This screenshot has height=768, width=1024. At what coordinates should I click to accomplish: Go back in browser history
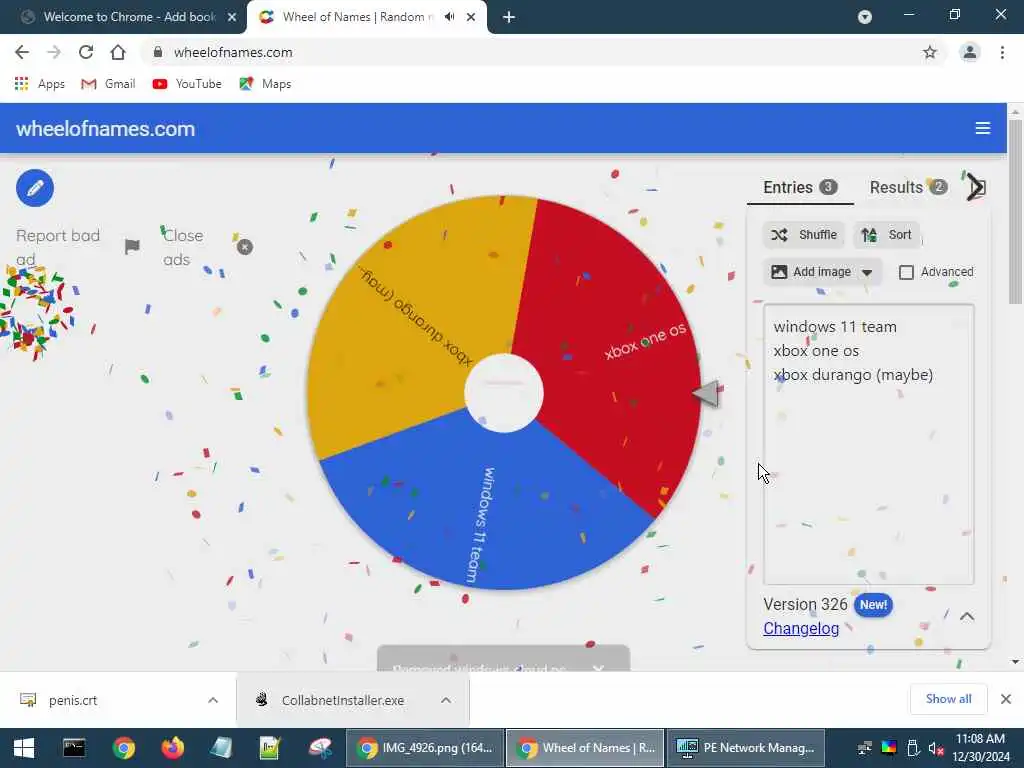pyautogui.click(x=22, y=52)
